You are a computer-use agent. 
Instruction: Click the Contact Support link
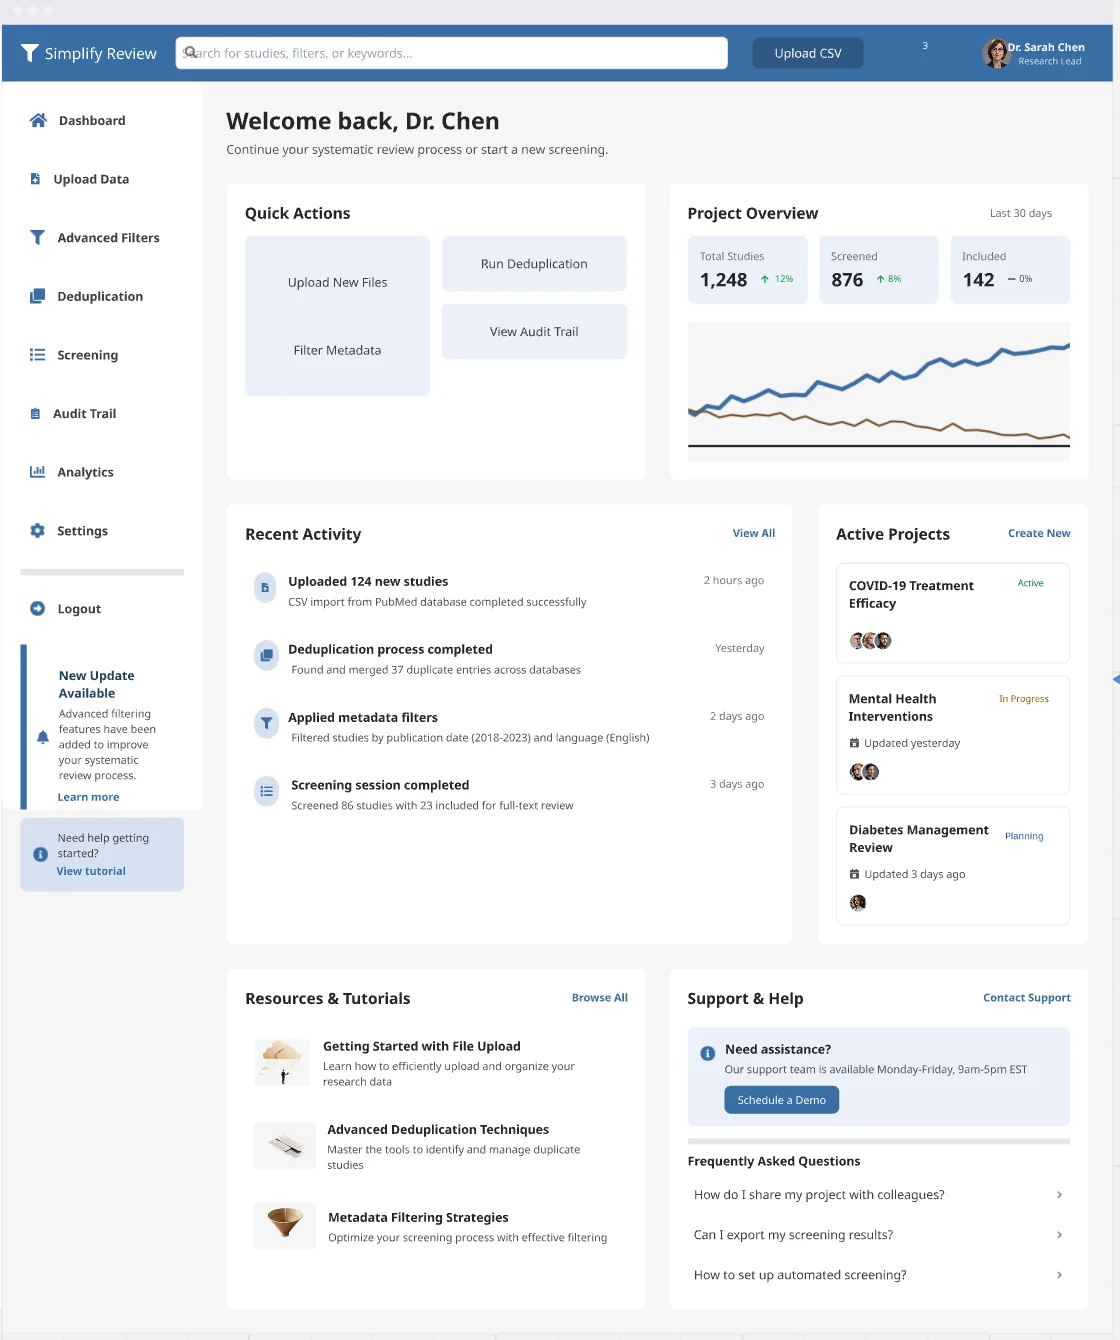(x=1027, y=998)
